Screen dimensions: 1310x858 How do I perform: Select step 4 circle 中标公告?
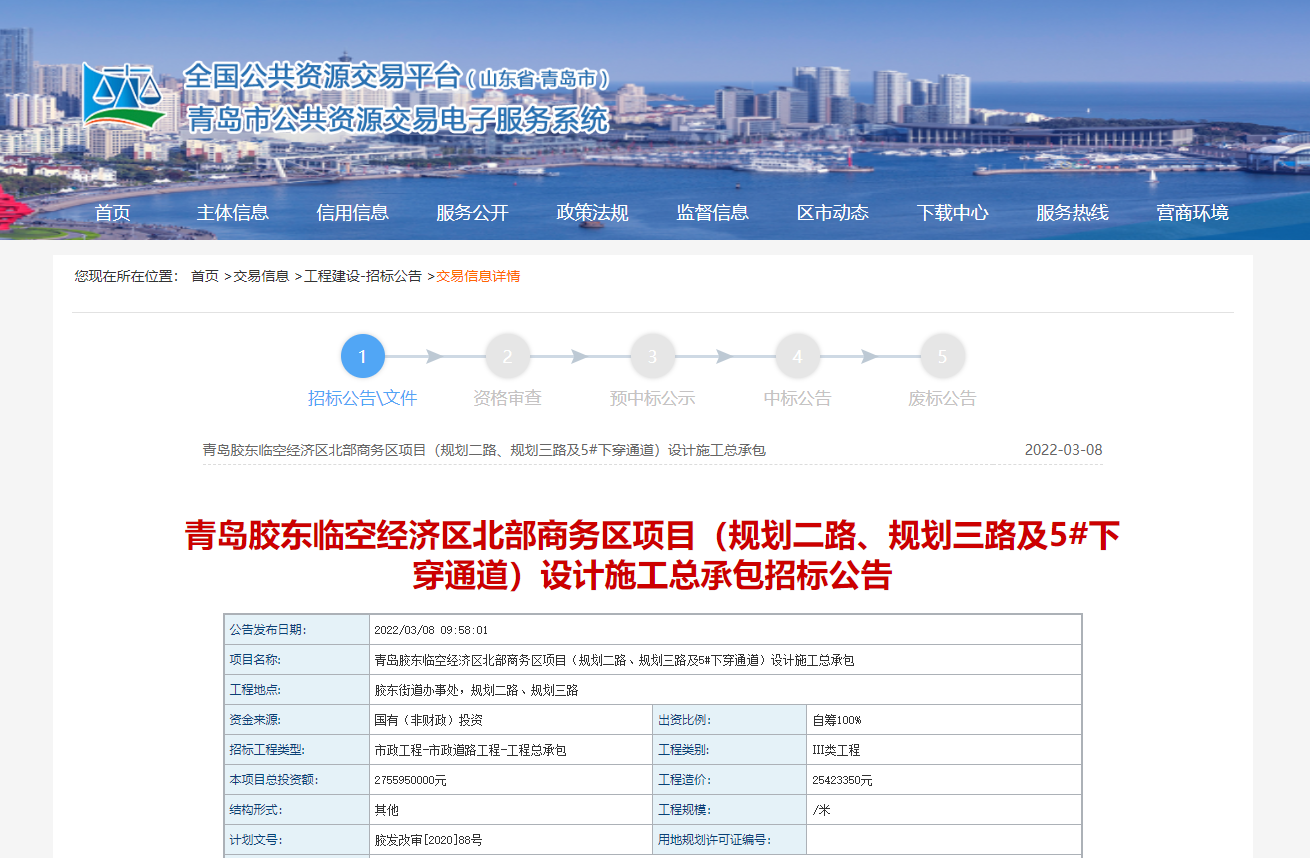point(797,357)
